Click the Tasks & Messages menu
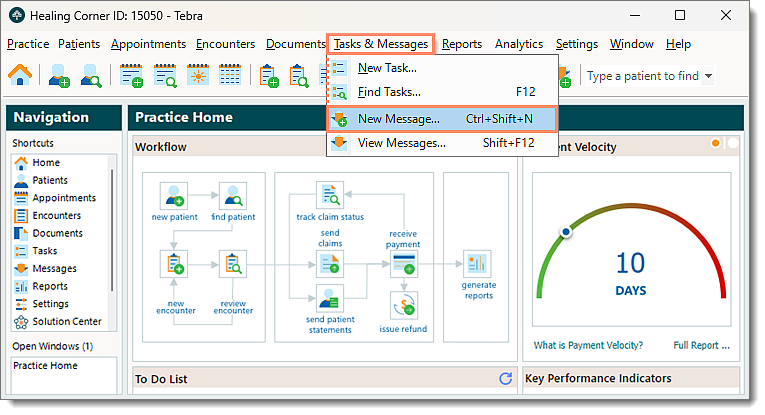This screenshot has height=415, width=765. (381, 44)
